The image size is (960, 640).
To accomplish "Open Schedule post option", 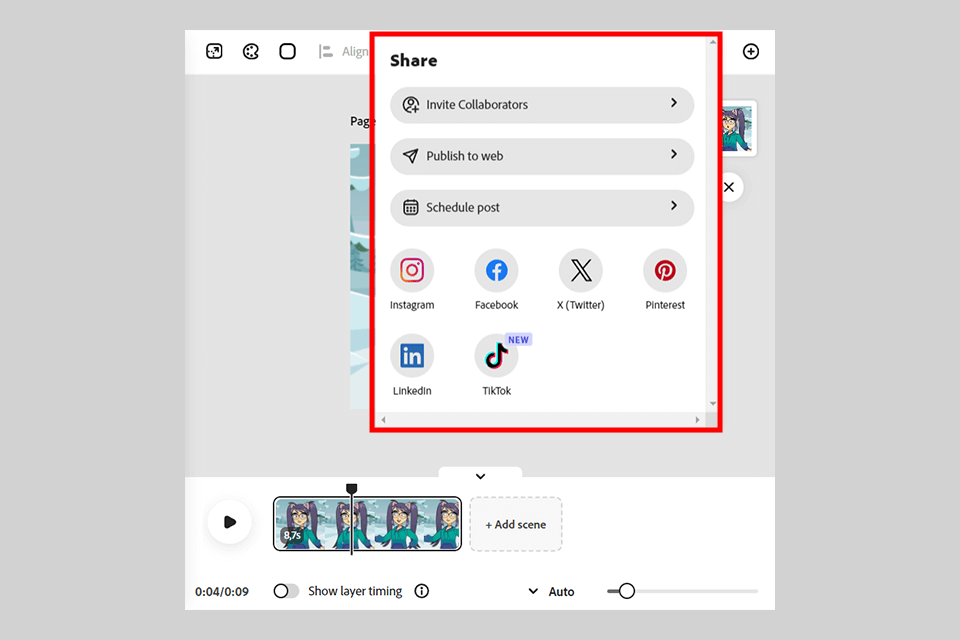I will point(542,208).
